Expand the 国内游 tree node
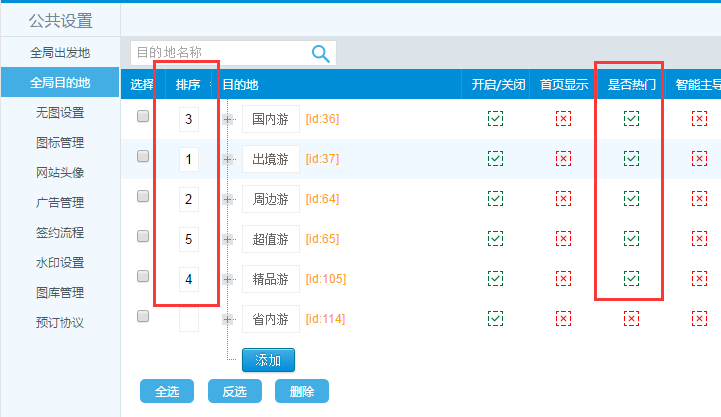This screenshot has height=417, width=721. [x=229, y=120]
